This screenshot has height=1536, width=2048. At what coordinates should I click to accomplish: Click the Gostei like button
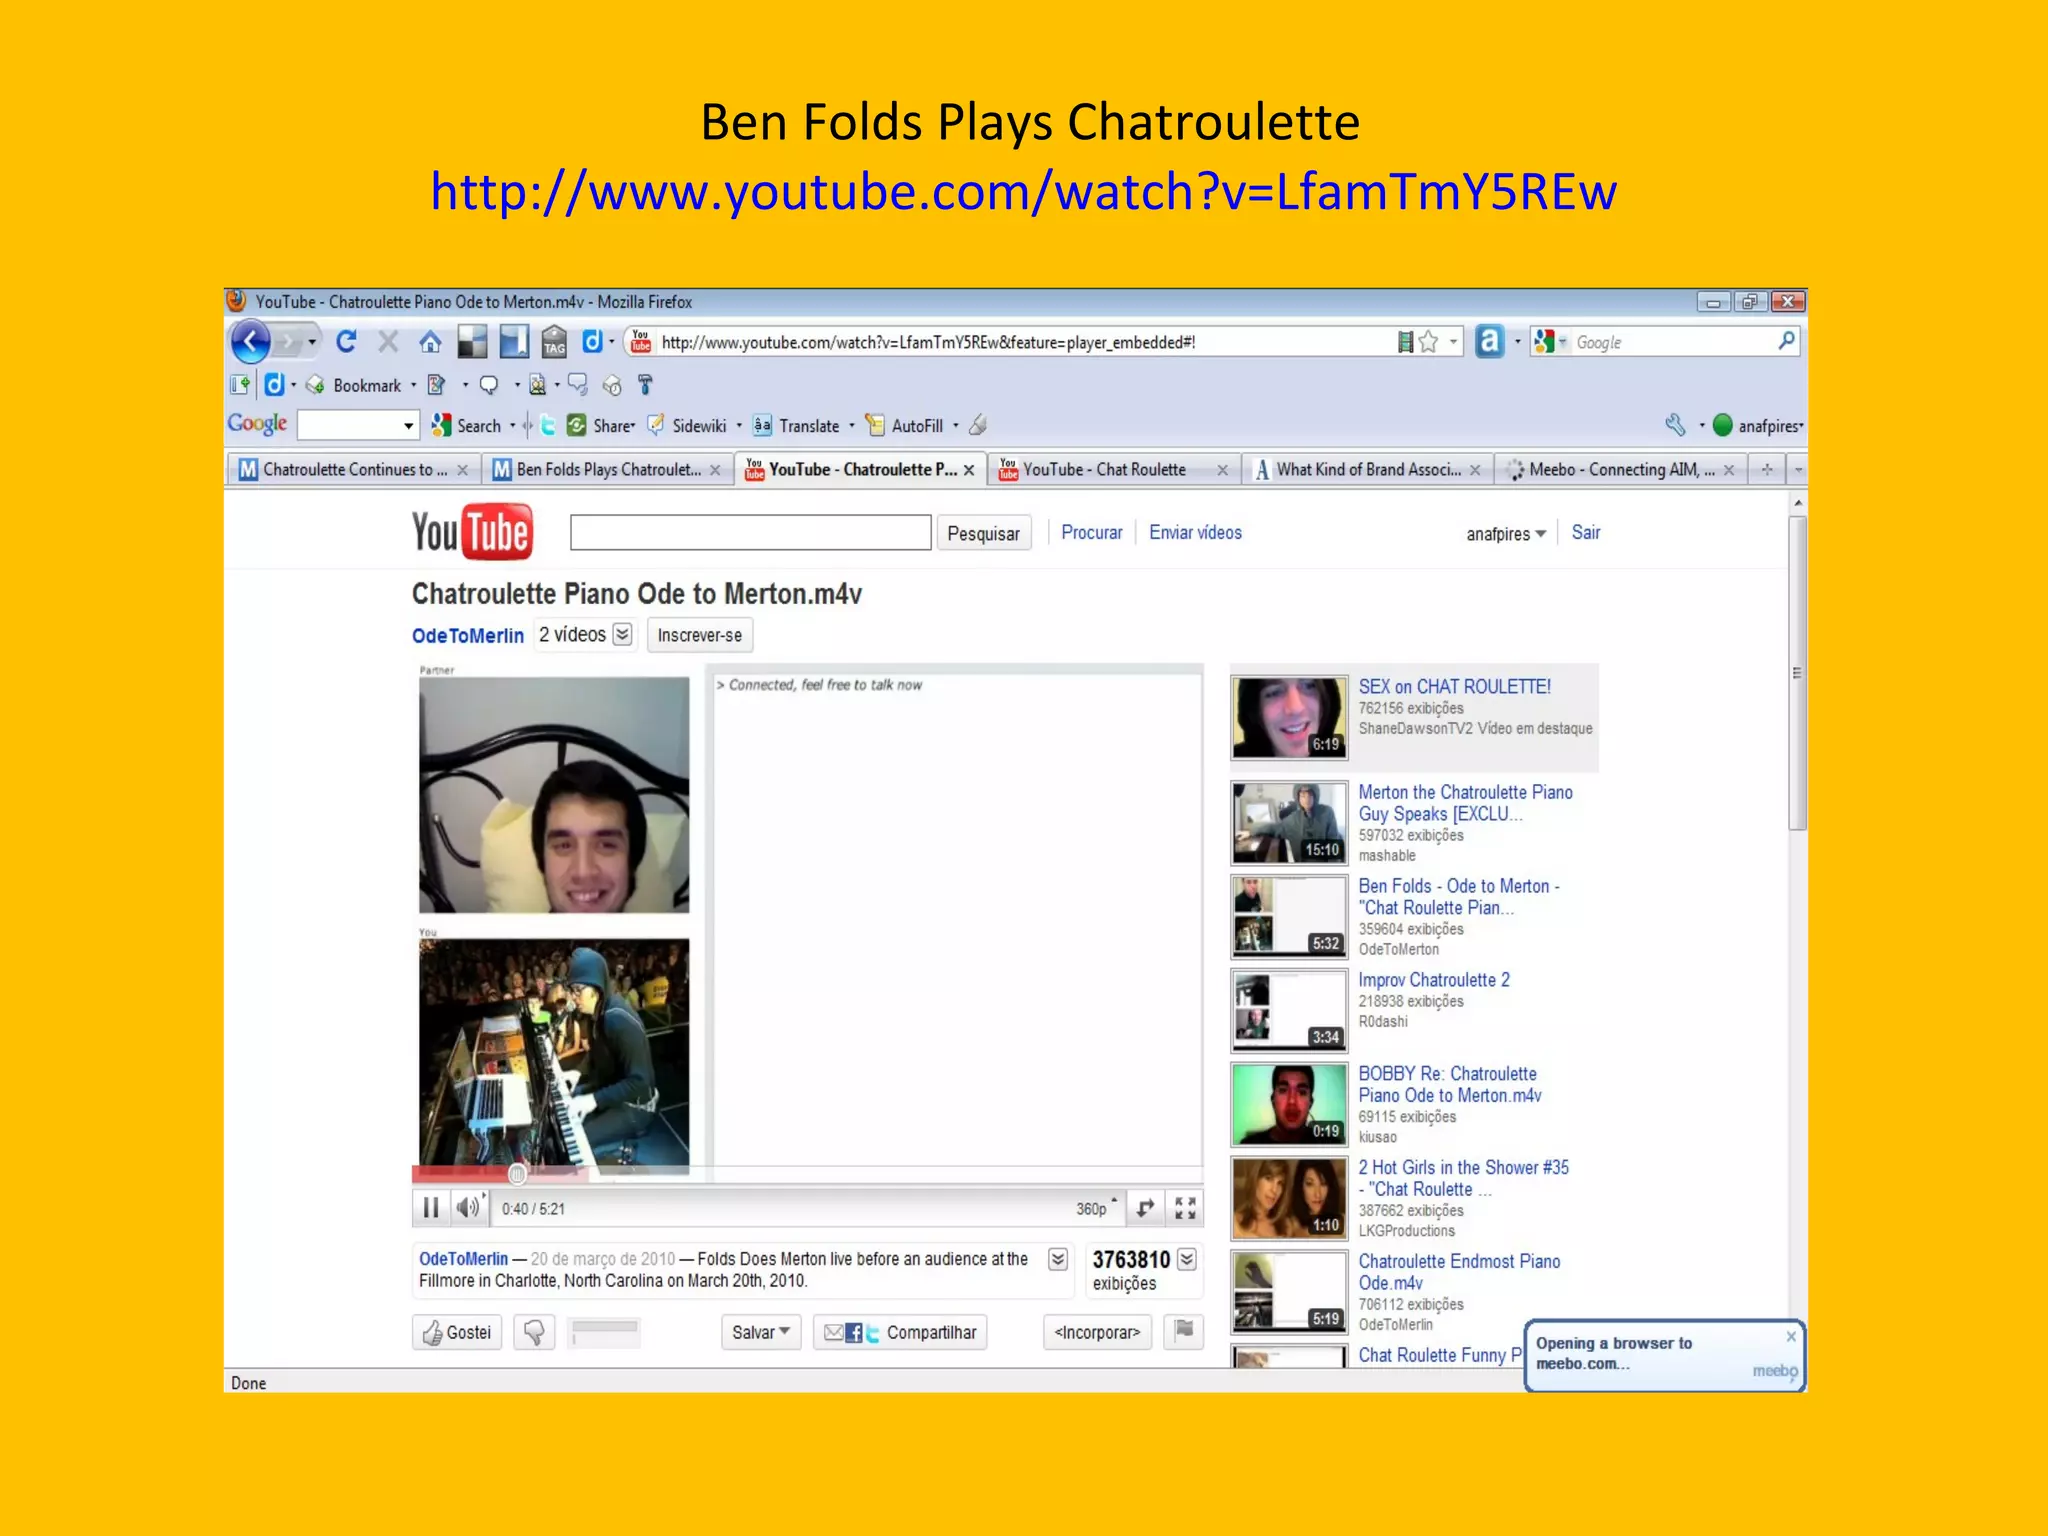point(457,1332)
